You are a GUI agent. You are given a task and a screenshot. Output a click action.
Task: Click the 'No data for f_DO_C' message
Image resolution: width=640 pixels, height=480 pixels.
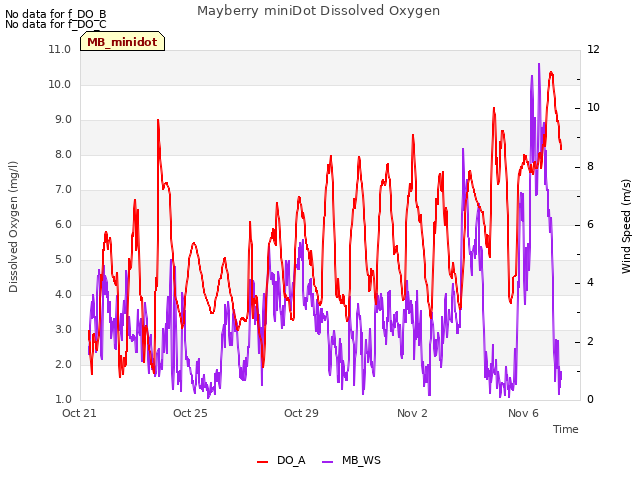(x=56, y=24)
